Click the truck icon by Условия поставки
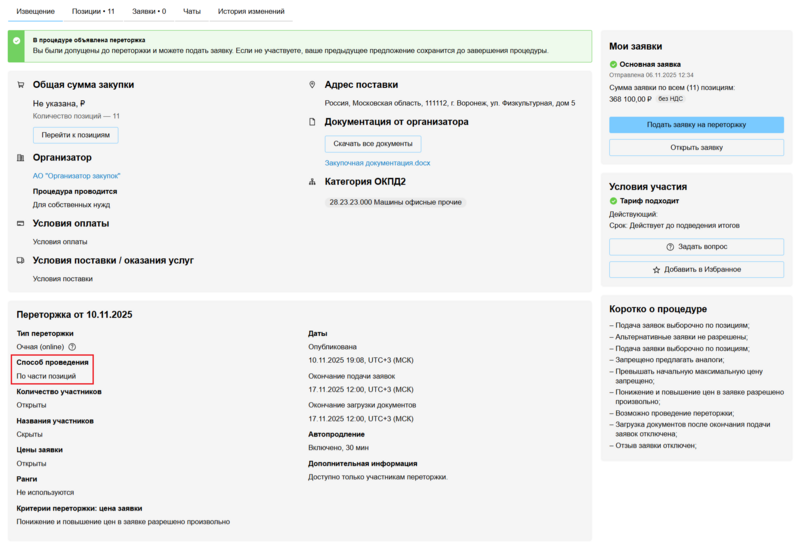800x549 pixels. pos(21,260)
